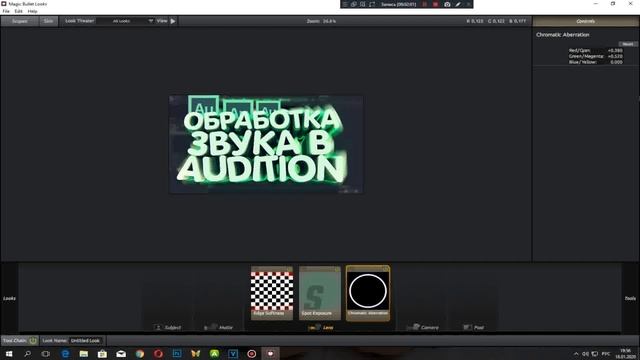Image resolution: width=640 pixels, height=360 pixels.
Task: Open the Tools drawer on the right
Action: pos(630,298)
